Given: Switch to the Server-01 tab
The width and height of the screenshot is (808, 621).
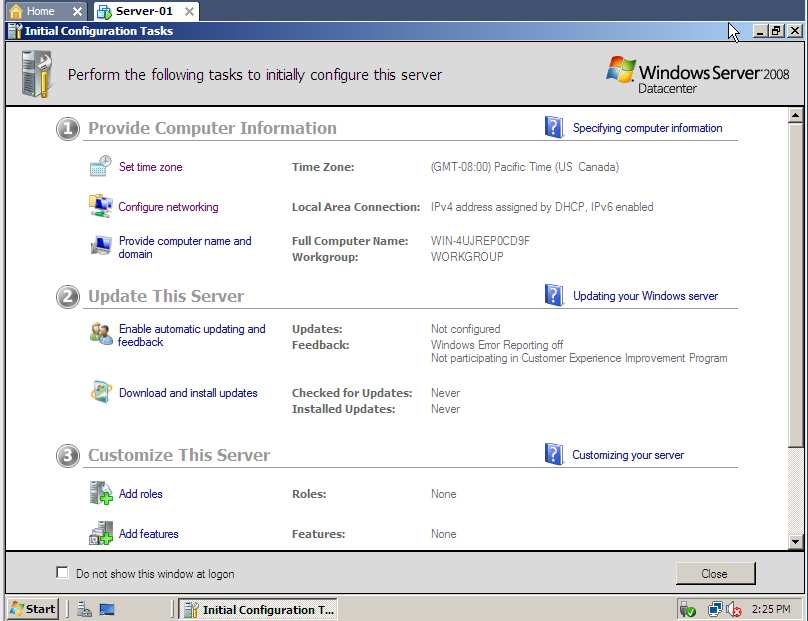Looking at the screenshot, I should 144,11.
